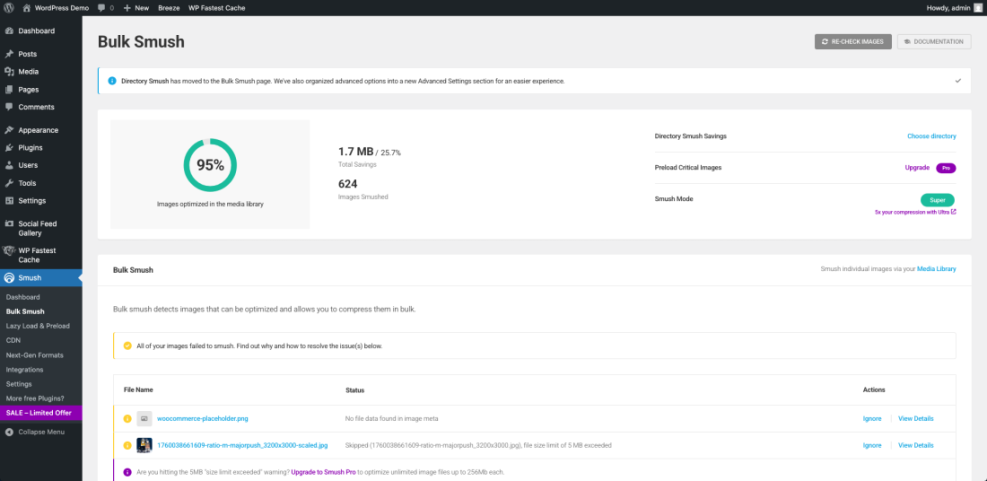Open CDN submenu item

pyautogui.click(x=13, y=341)
